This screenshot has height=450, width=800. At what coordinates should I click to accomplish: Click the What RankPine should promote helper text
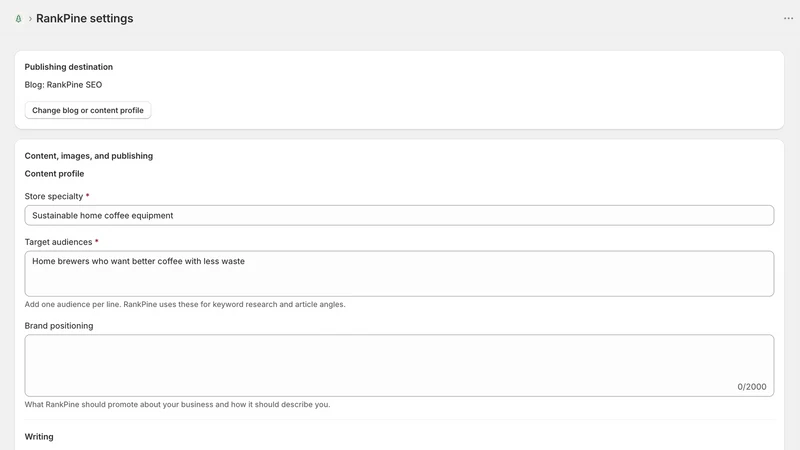click(178, 404)
